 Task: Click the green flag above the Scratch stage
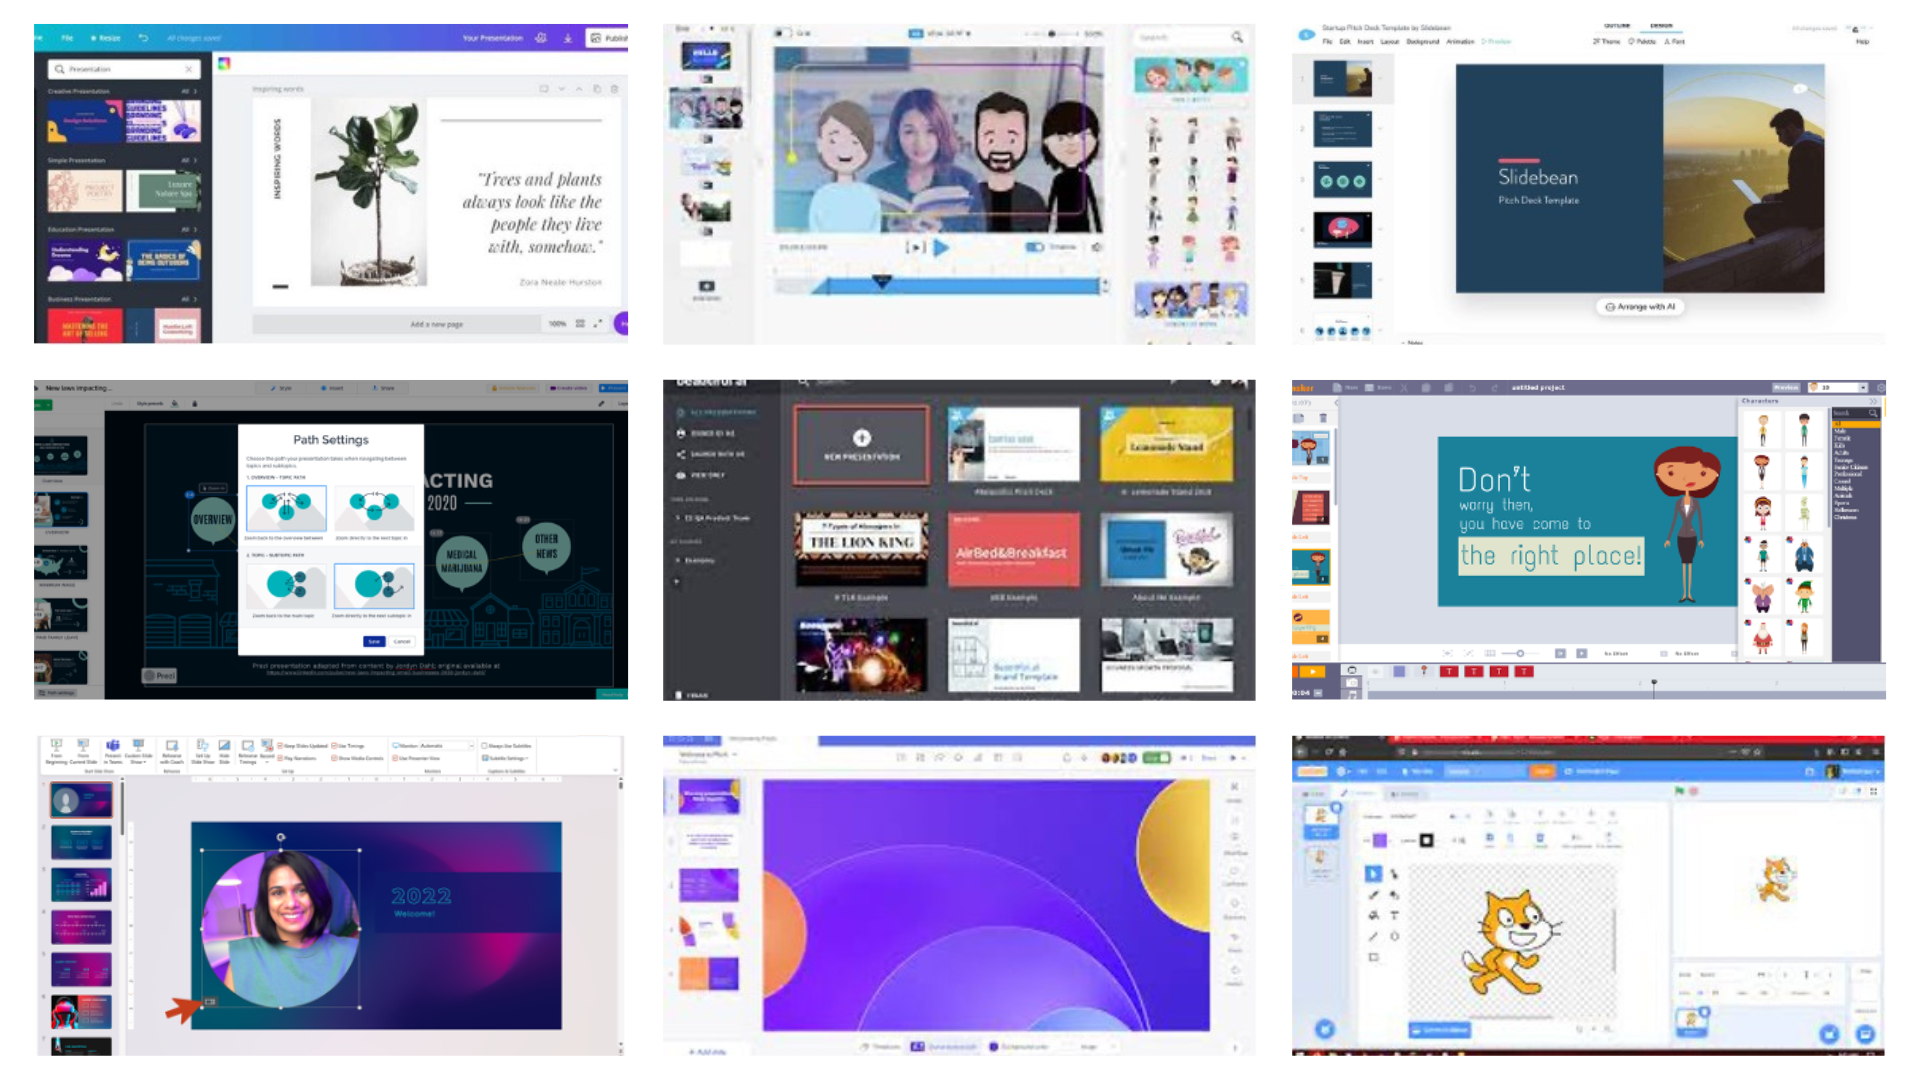(x=1679, y=791)
